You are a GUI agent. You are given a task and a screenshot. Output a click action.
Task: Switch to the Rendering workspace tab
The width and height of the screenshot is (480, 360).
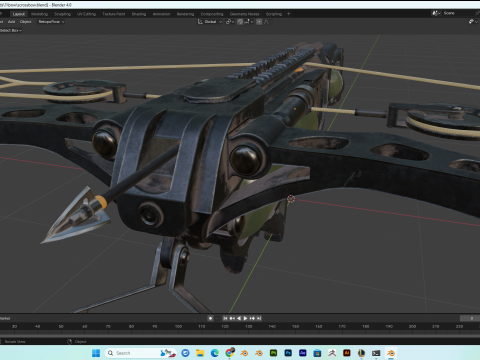185,14
